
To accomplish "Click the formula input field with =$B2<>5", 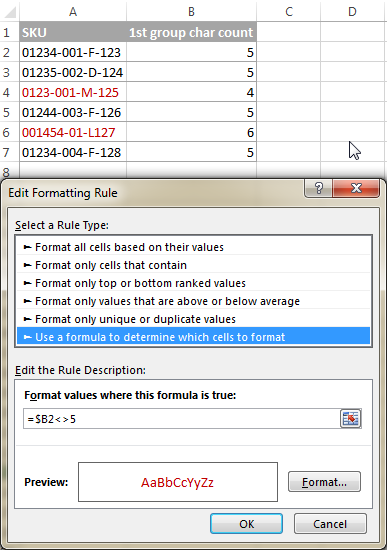I will [x=182, y=419].
